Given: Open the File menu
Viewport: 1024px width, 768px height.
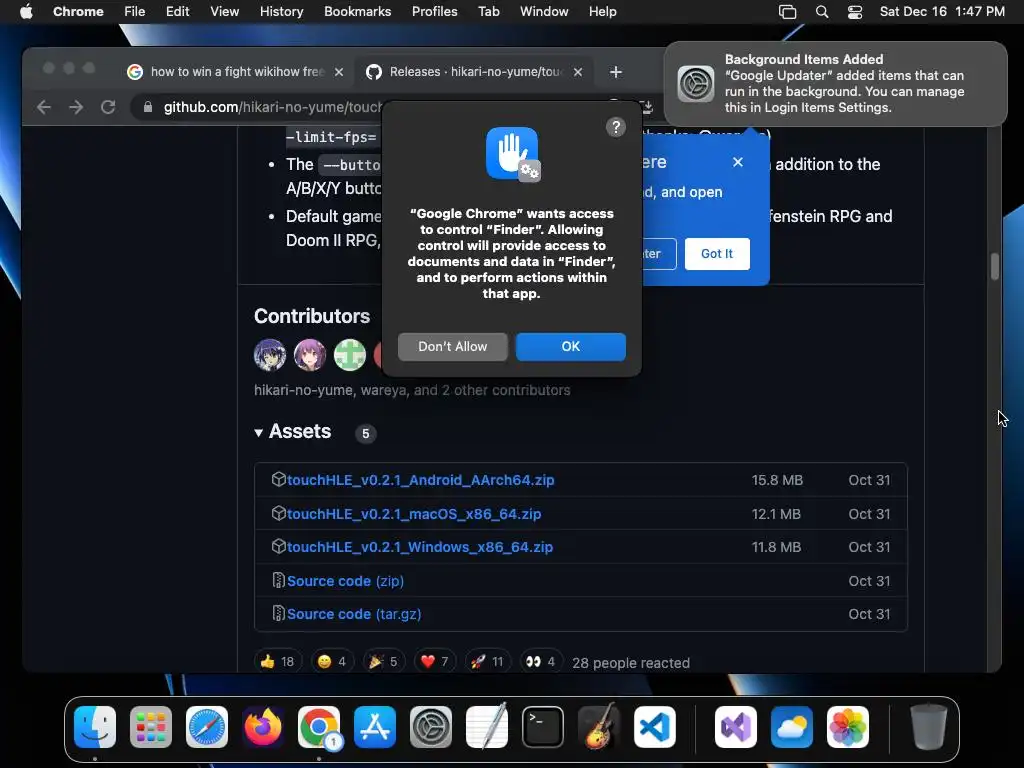Looking at the screenshot, I should (135, 12).
